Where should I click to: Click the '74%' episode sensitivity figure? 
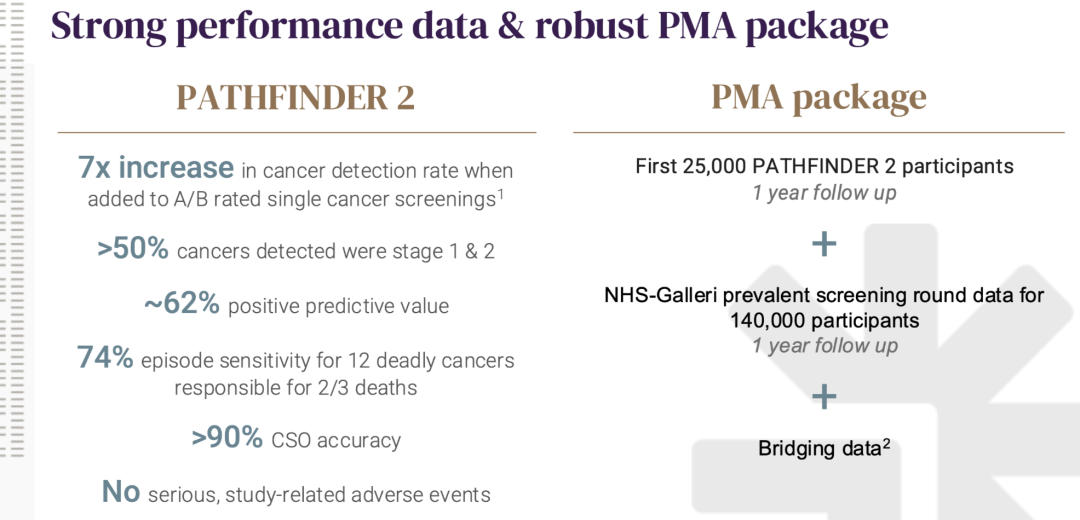coord(105,358)
